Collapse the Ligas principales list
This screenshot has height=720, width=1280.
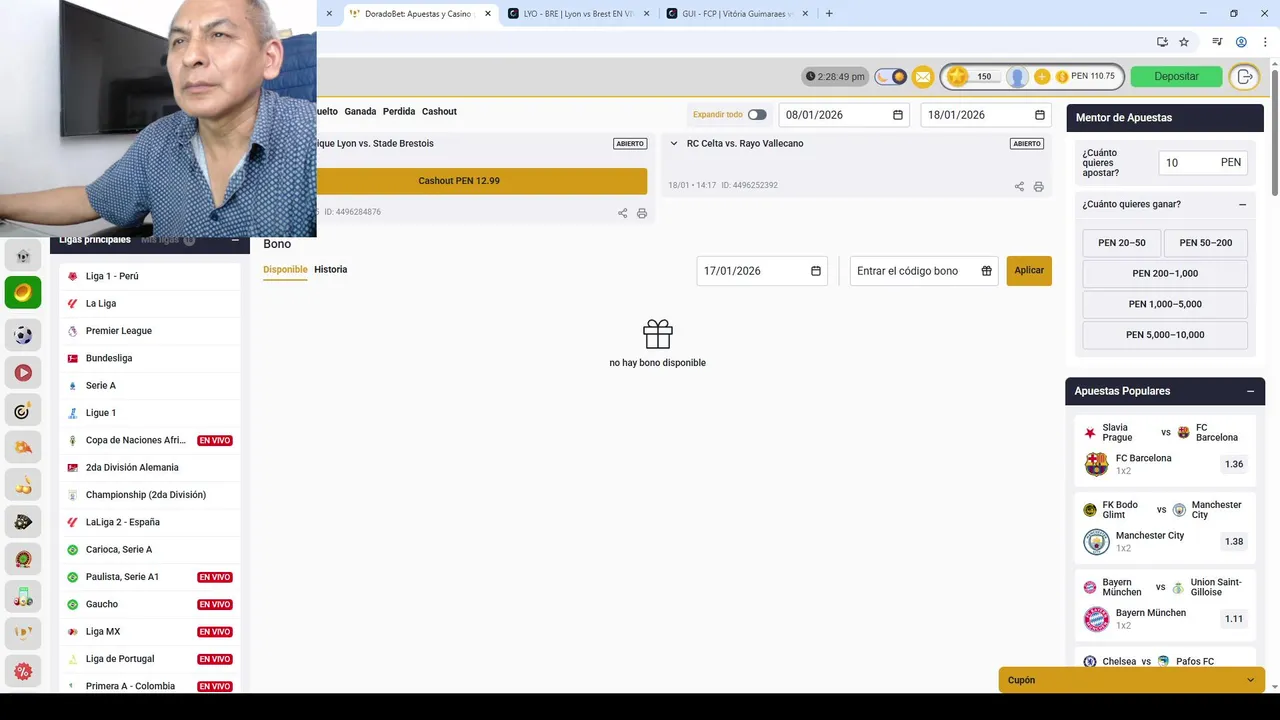pyautogui.click(x=235, y=240)
